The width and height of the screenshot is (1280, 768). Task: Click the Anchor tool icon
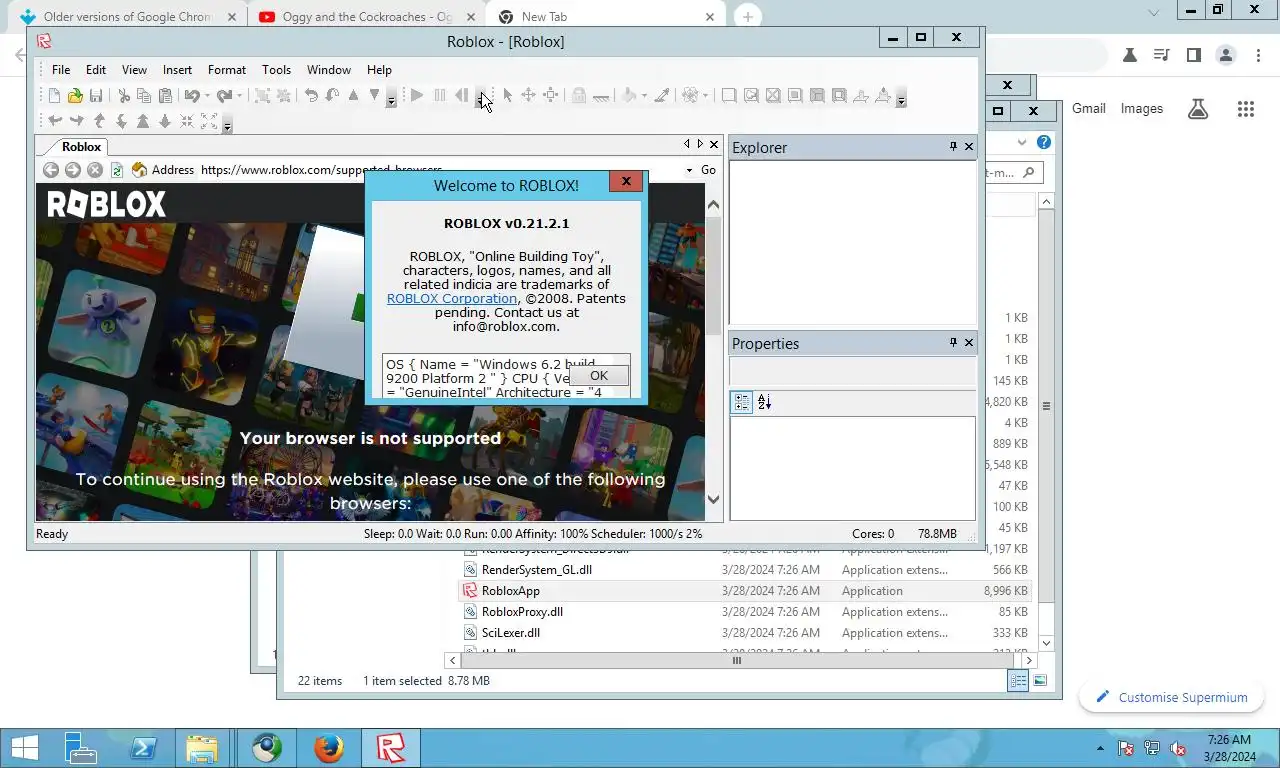tap(600, 97)
